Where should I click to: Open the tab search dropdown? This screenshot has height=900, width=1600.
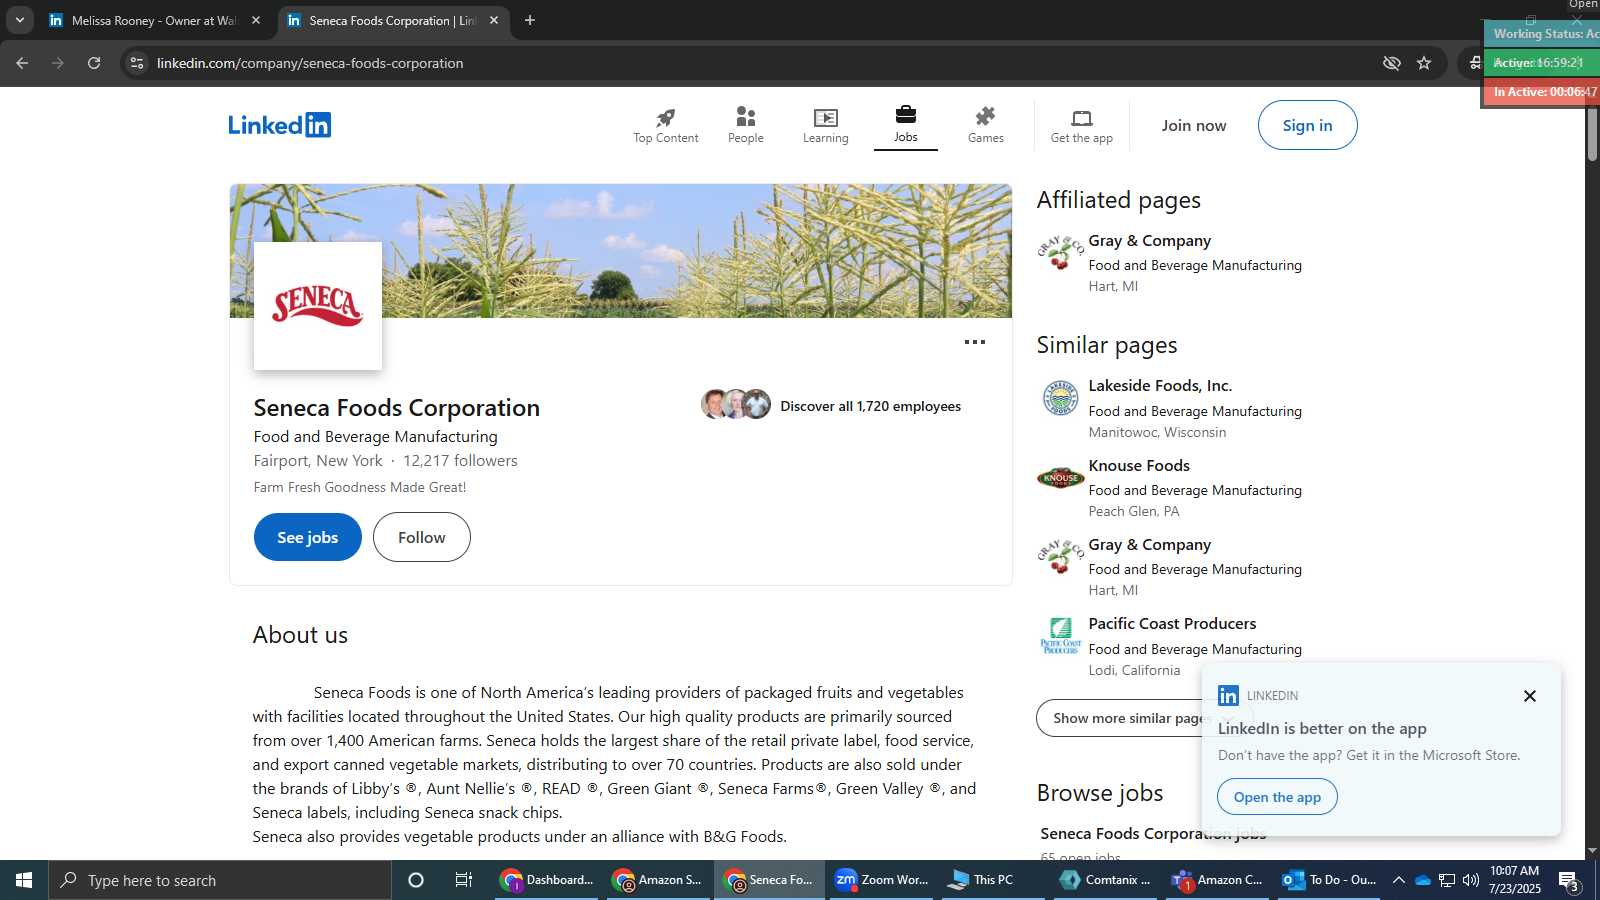19,20
